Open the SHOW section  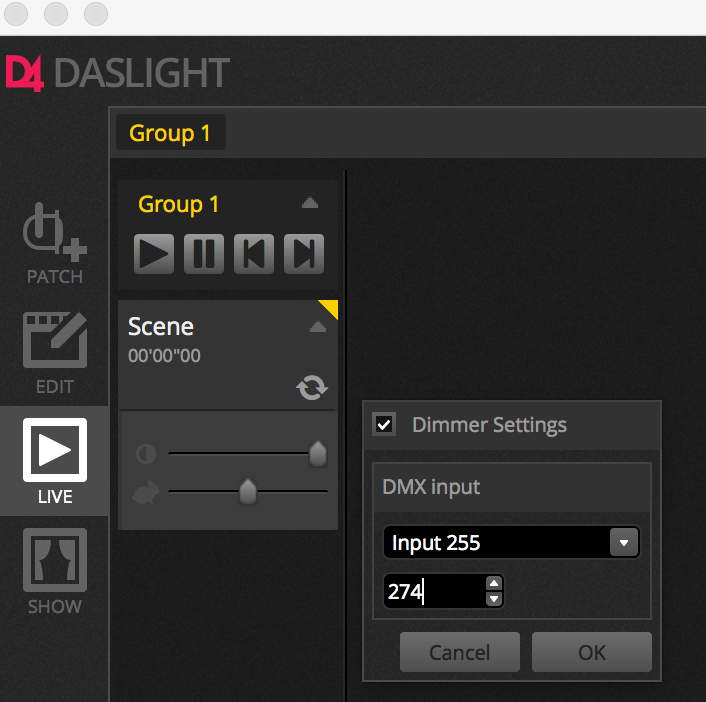(x=54, y=571)
